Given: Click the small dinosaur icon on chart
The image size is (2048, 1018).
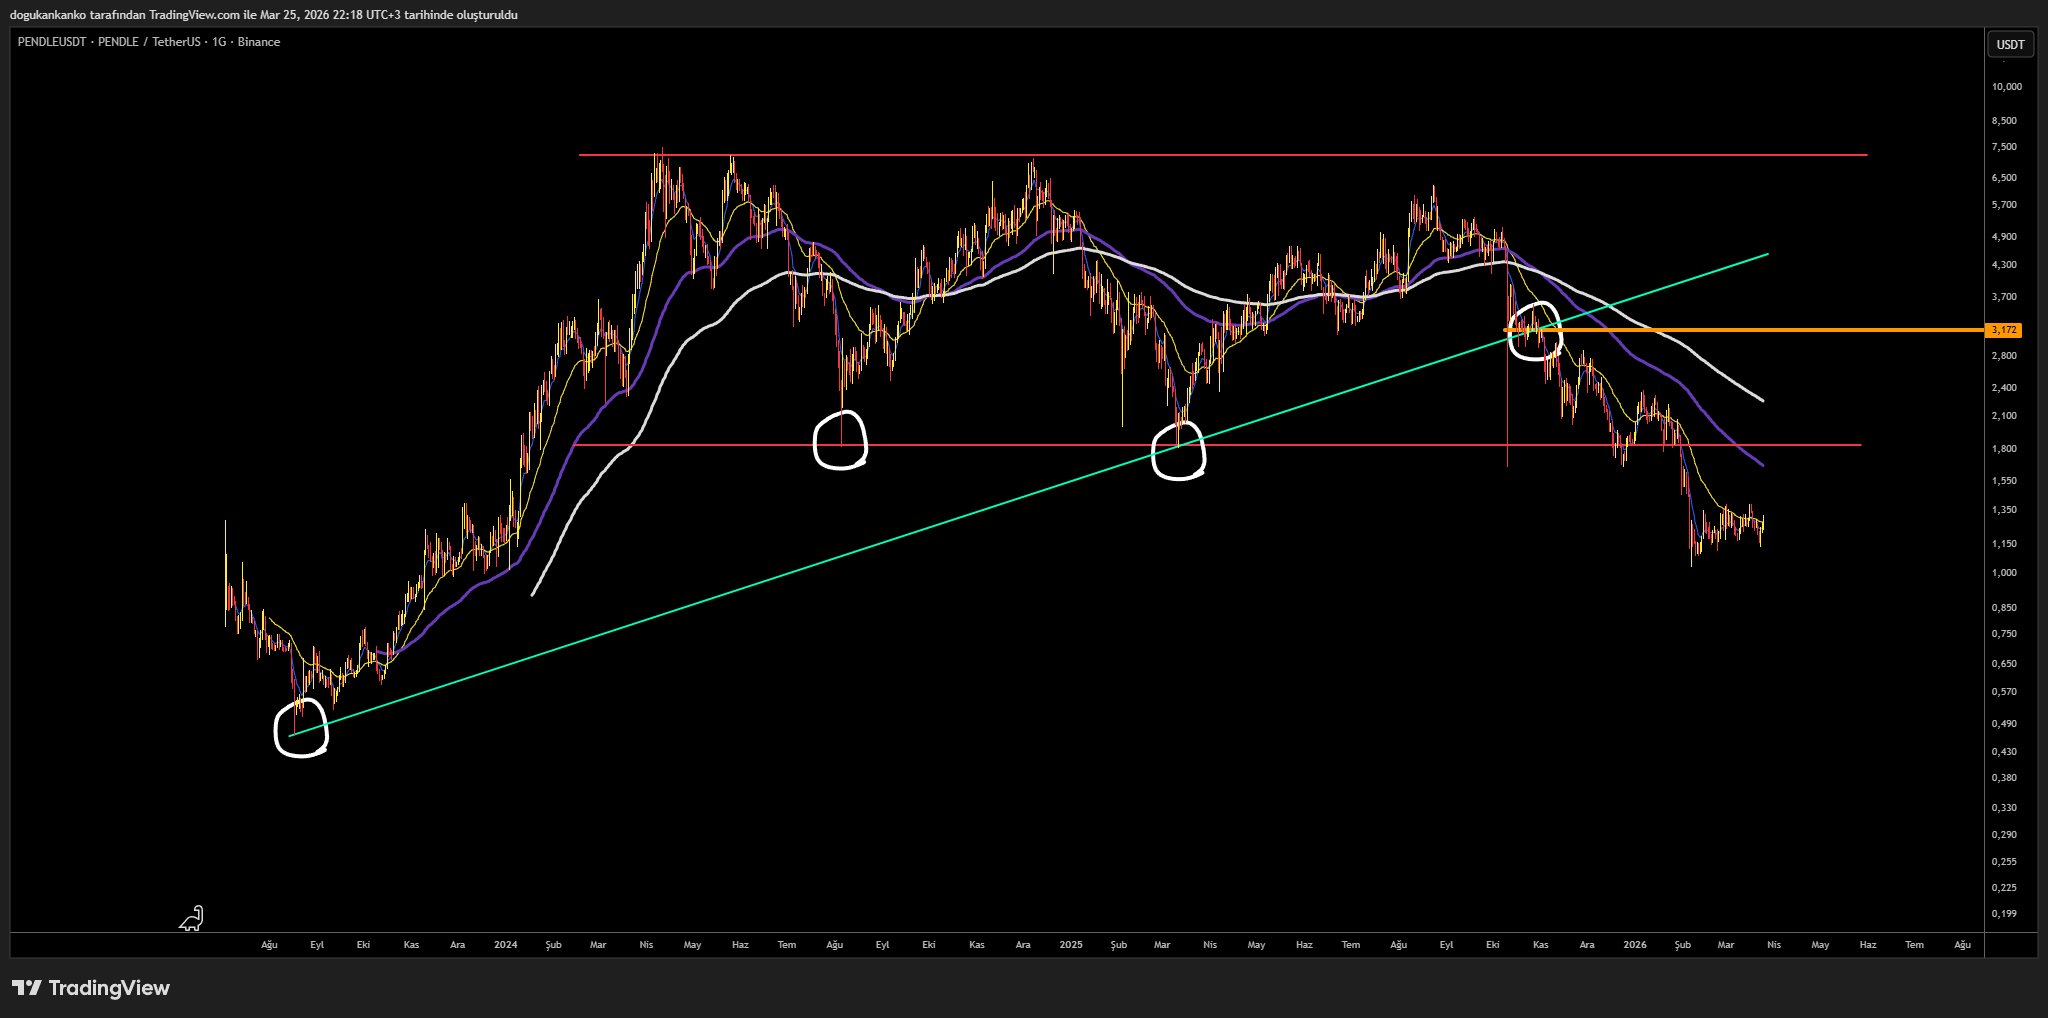Looking at the screenshot, I should (x=191, y=918).
